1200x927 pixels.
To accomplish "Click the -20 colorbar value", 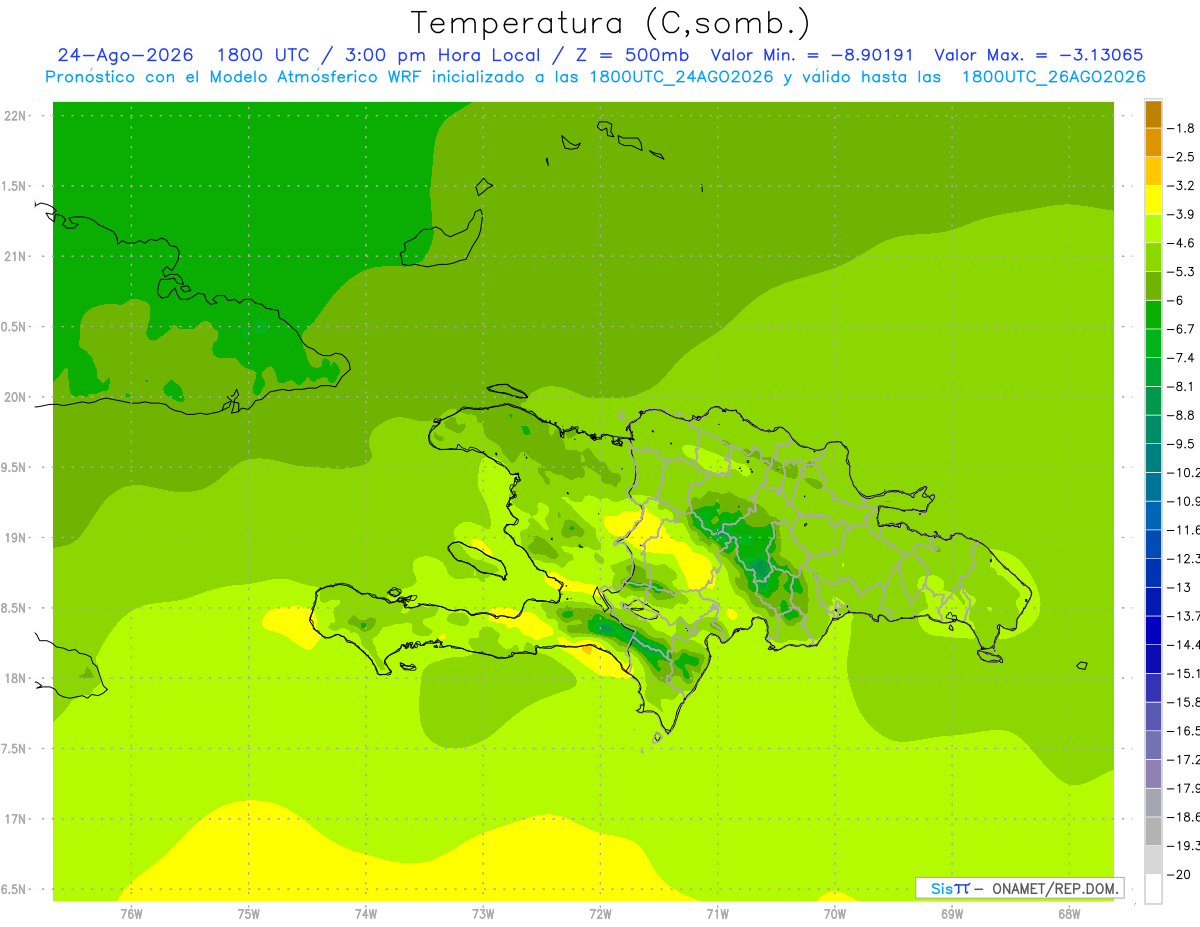I will pos(1178,874).
